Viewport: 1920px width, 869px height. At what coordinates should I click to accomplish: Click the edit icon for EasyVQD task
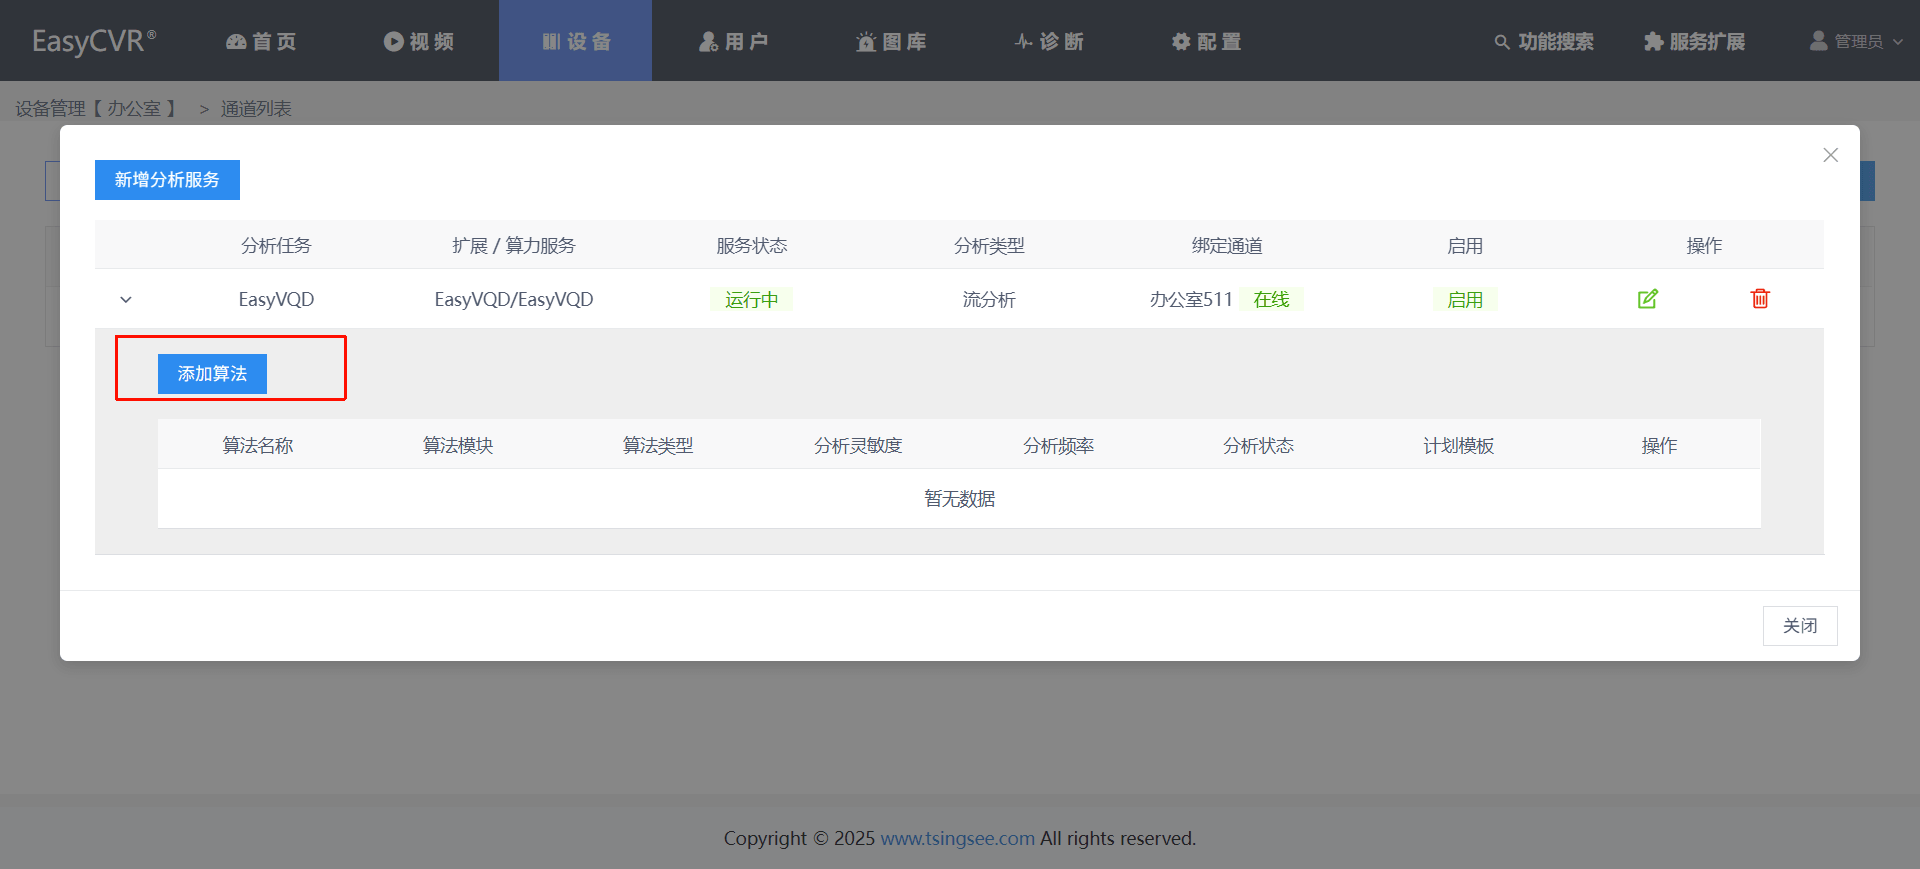[x=1647, y=299]
